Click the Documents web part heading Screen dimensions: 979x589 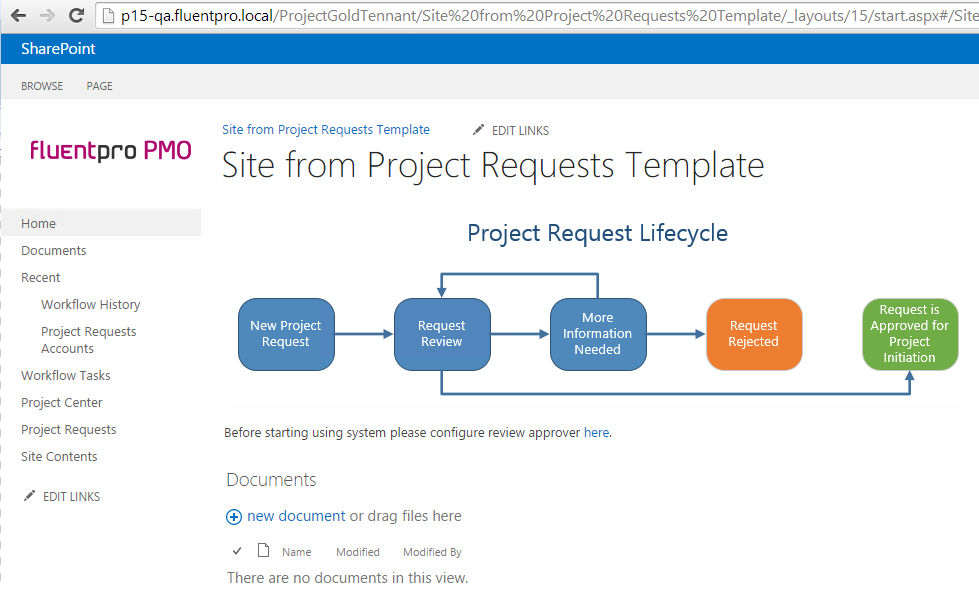tap(271, 480)
